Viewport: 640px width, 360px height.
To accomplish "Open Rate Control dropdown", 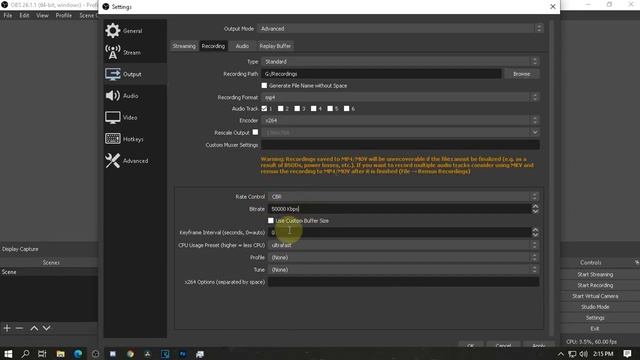I will pyautogui.click(x=404, y=196).
